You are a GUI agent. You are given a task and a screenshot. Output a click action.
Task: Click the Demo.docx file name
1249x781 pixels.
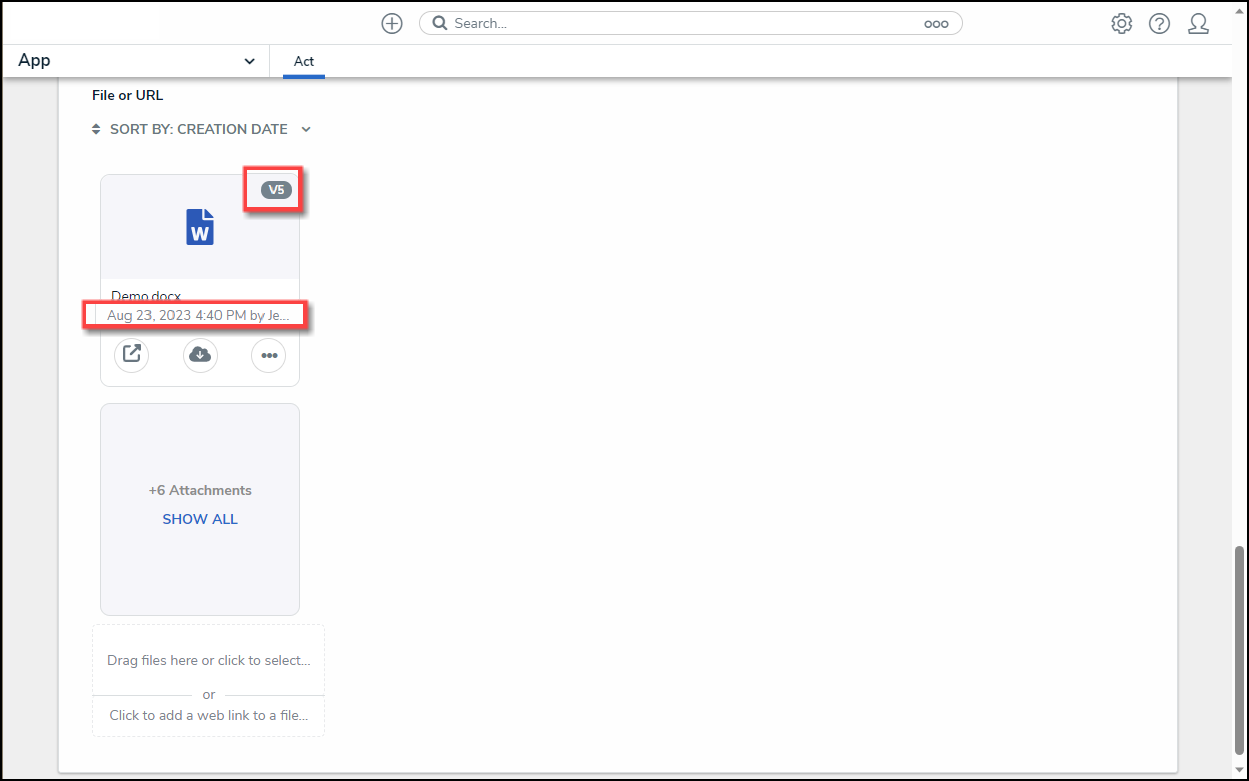146,296
